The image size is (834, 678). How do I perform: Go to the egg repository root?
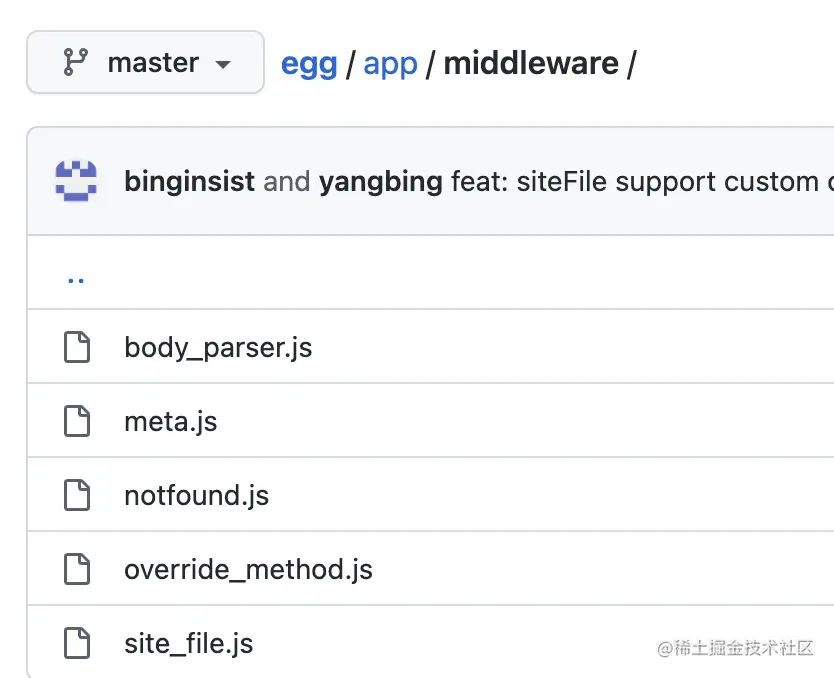coord(308,64)
